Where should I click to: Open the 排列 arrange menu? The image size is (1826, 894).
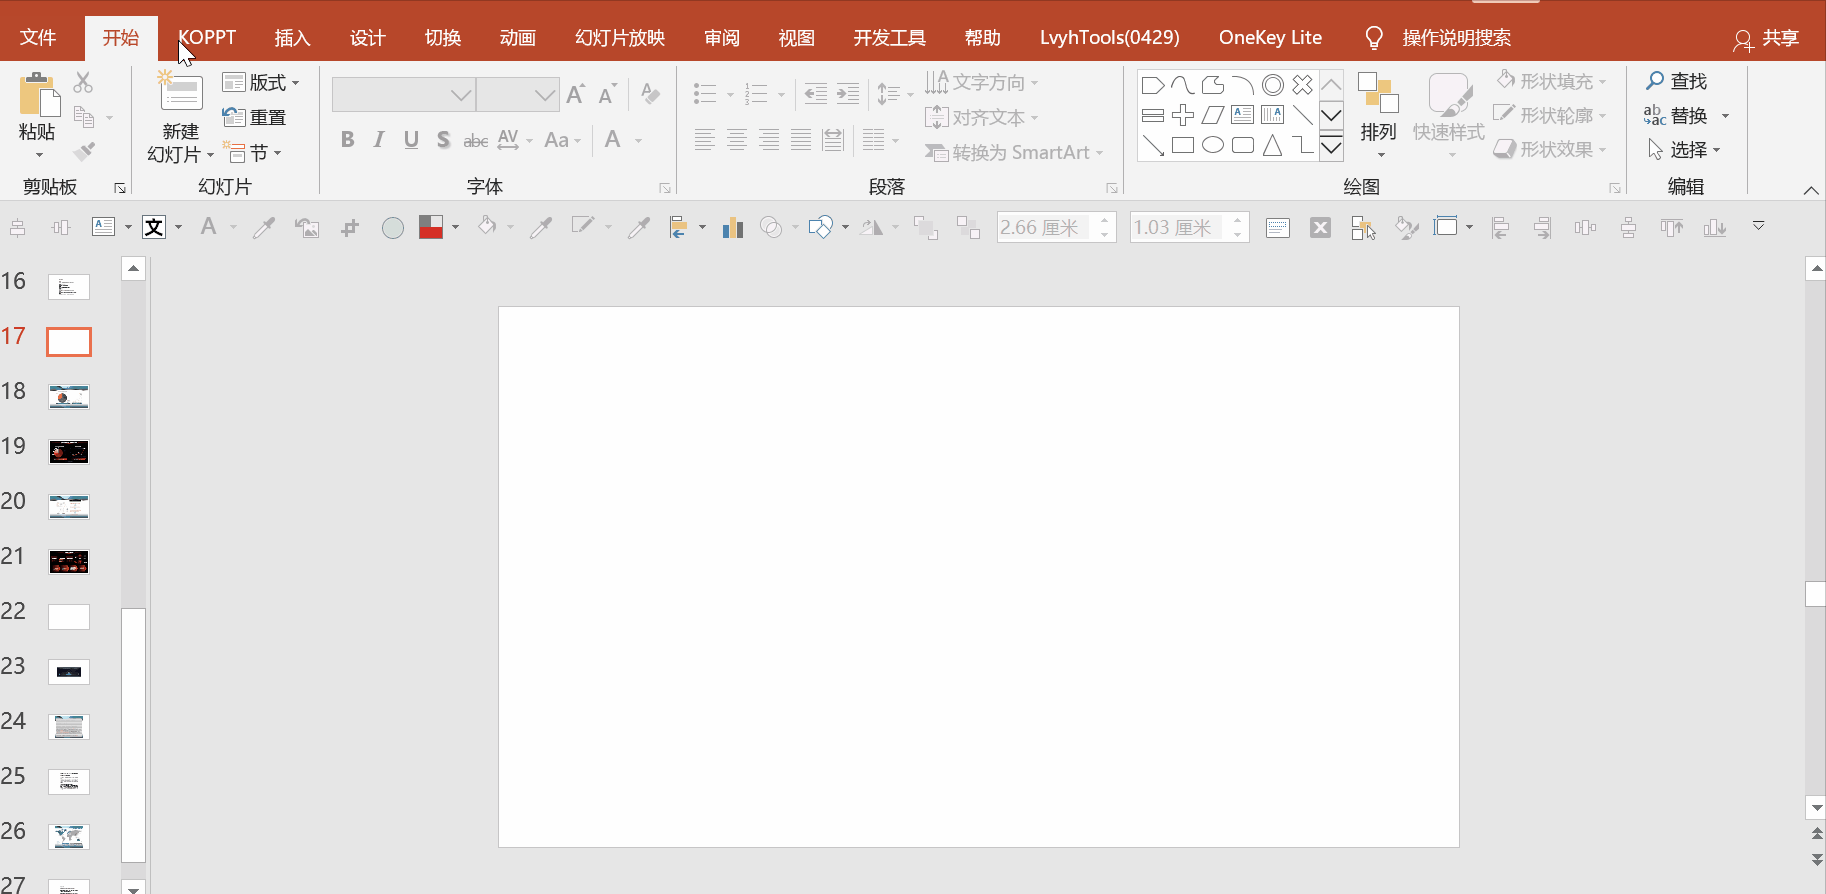tap(1378, 115)
